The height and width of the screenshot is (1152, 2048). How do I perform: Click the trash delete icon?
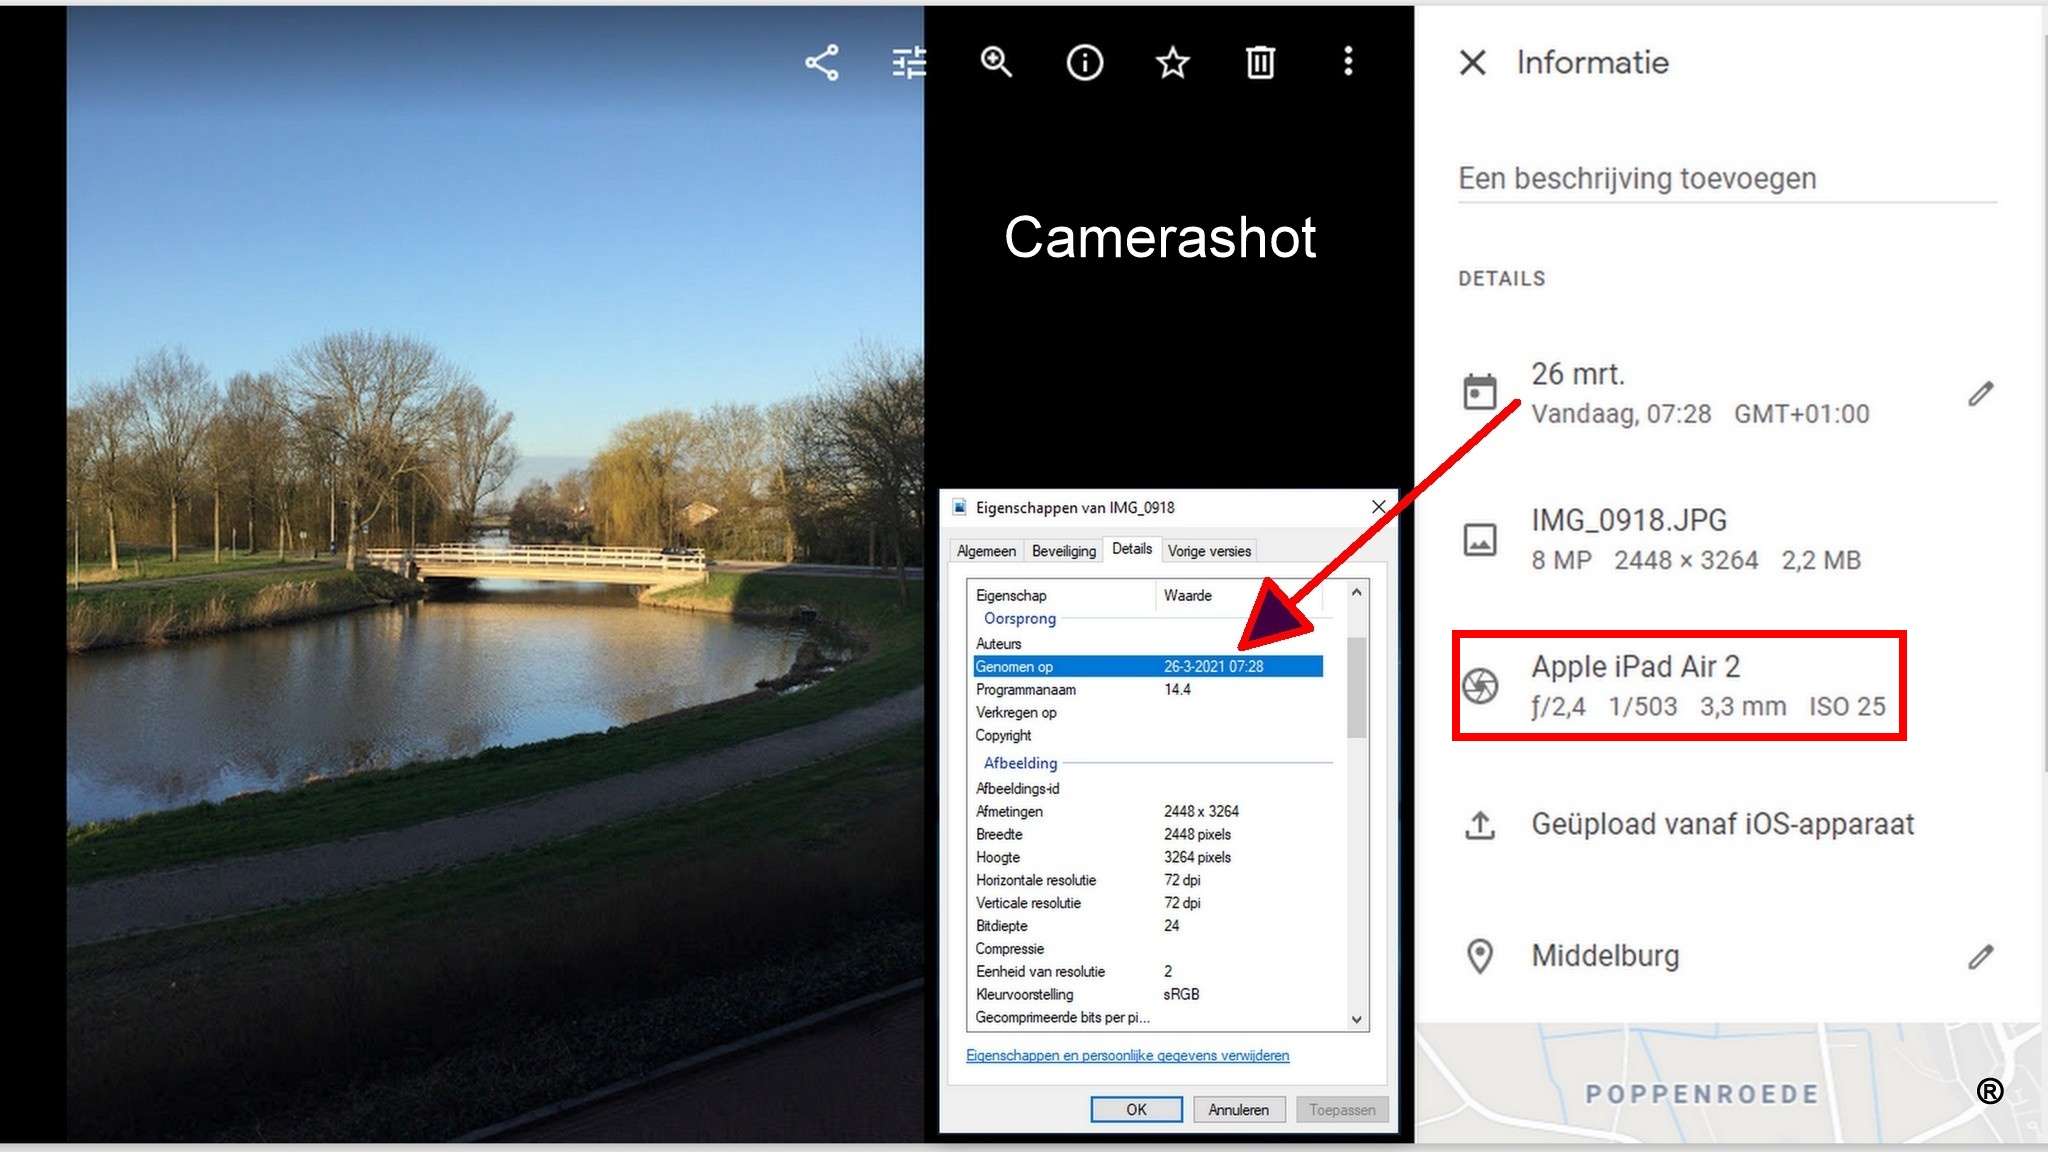coord(1260,63)
